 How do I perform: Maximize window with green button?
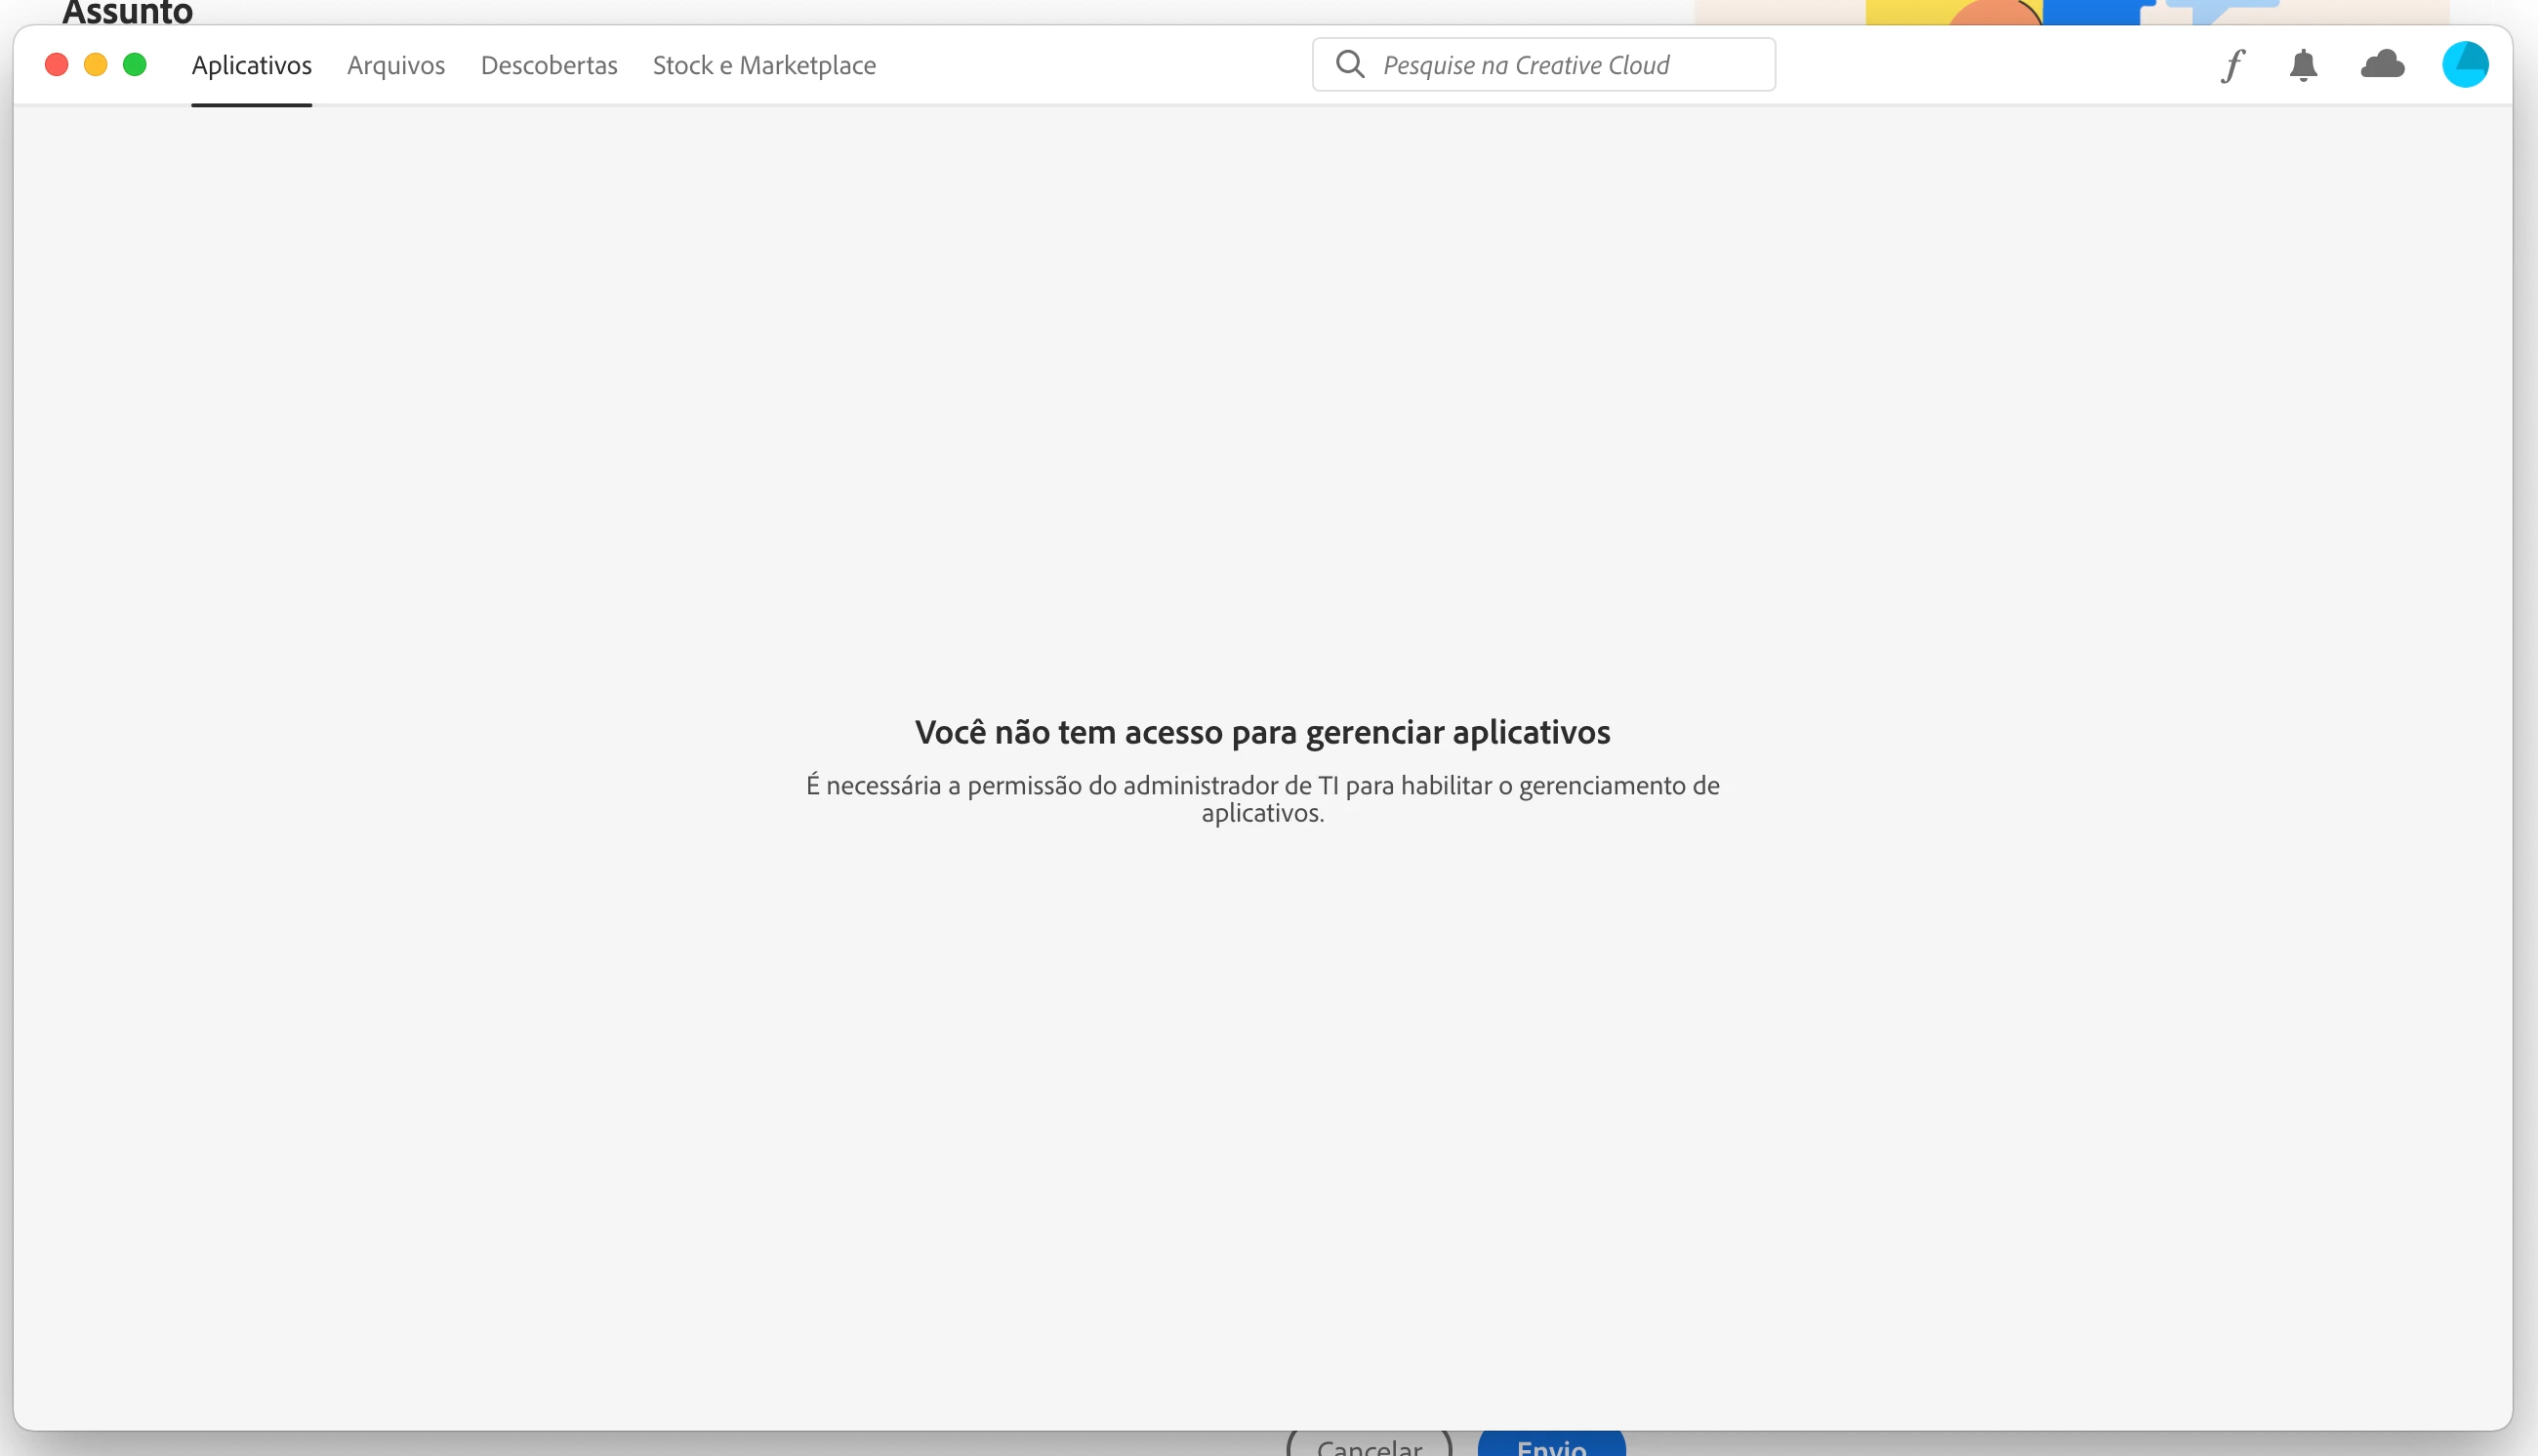point(135,65)
